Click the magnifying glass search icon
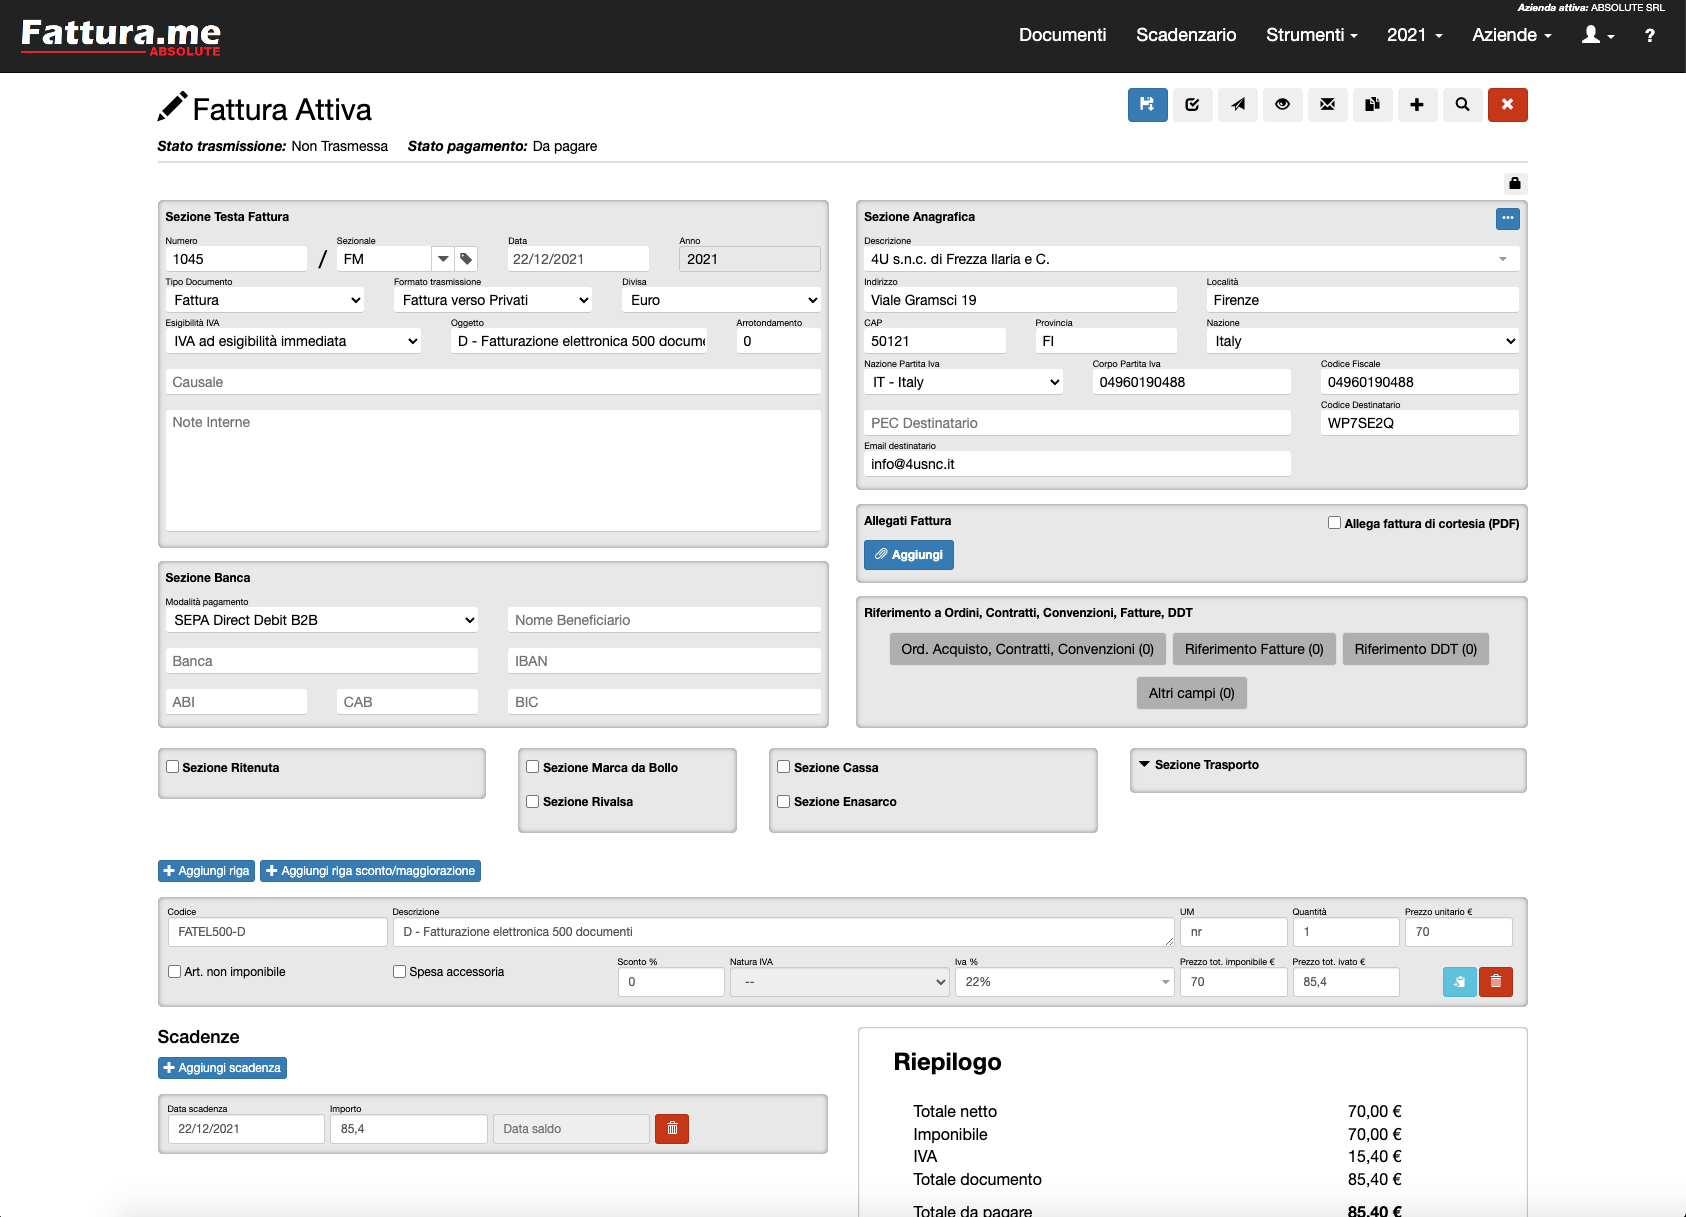Image resolution: width=1686 pixels, height=1217 pixels. tap(1462, 105)
